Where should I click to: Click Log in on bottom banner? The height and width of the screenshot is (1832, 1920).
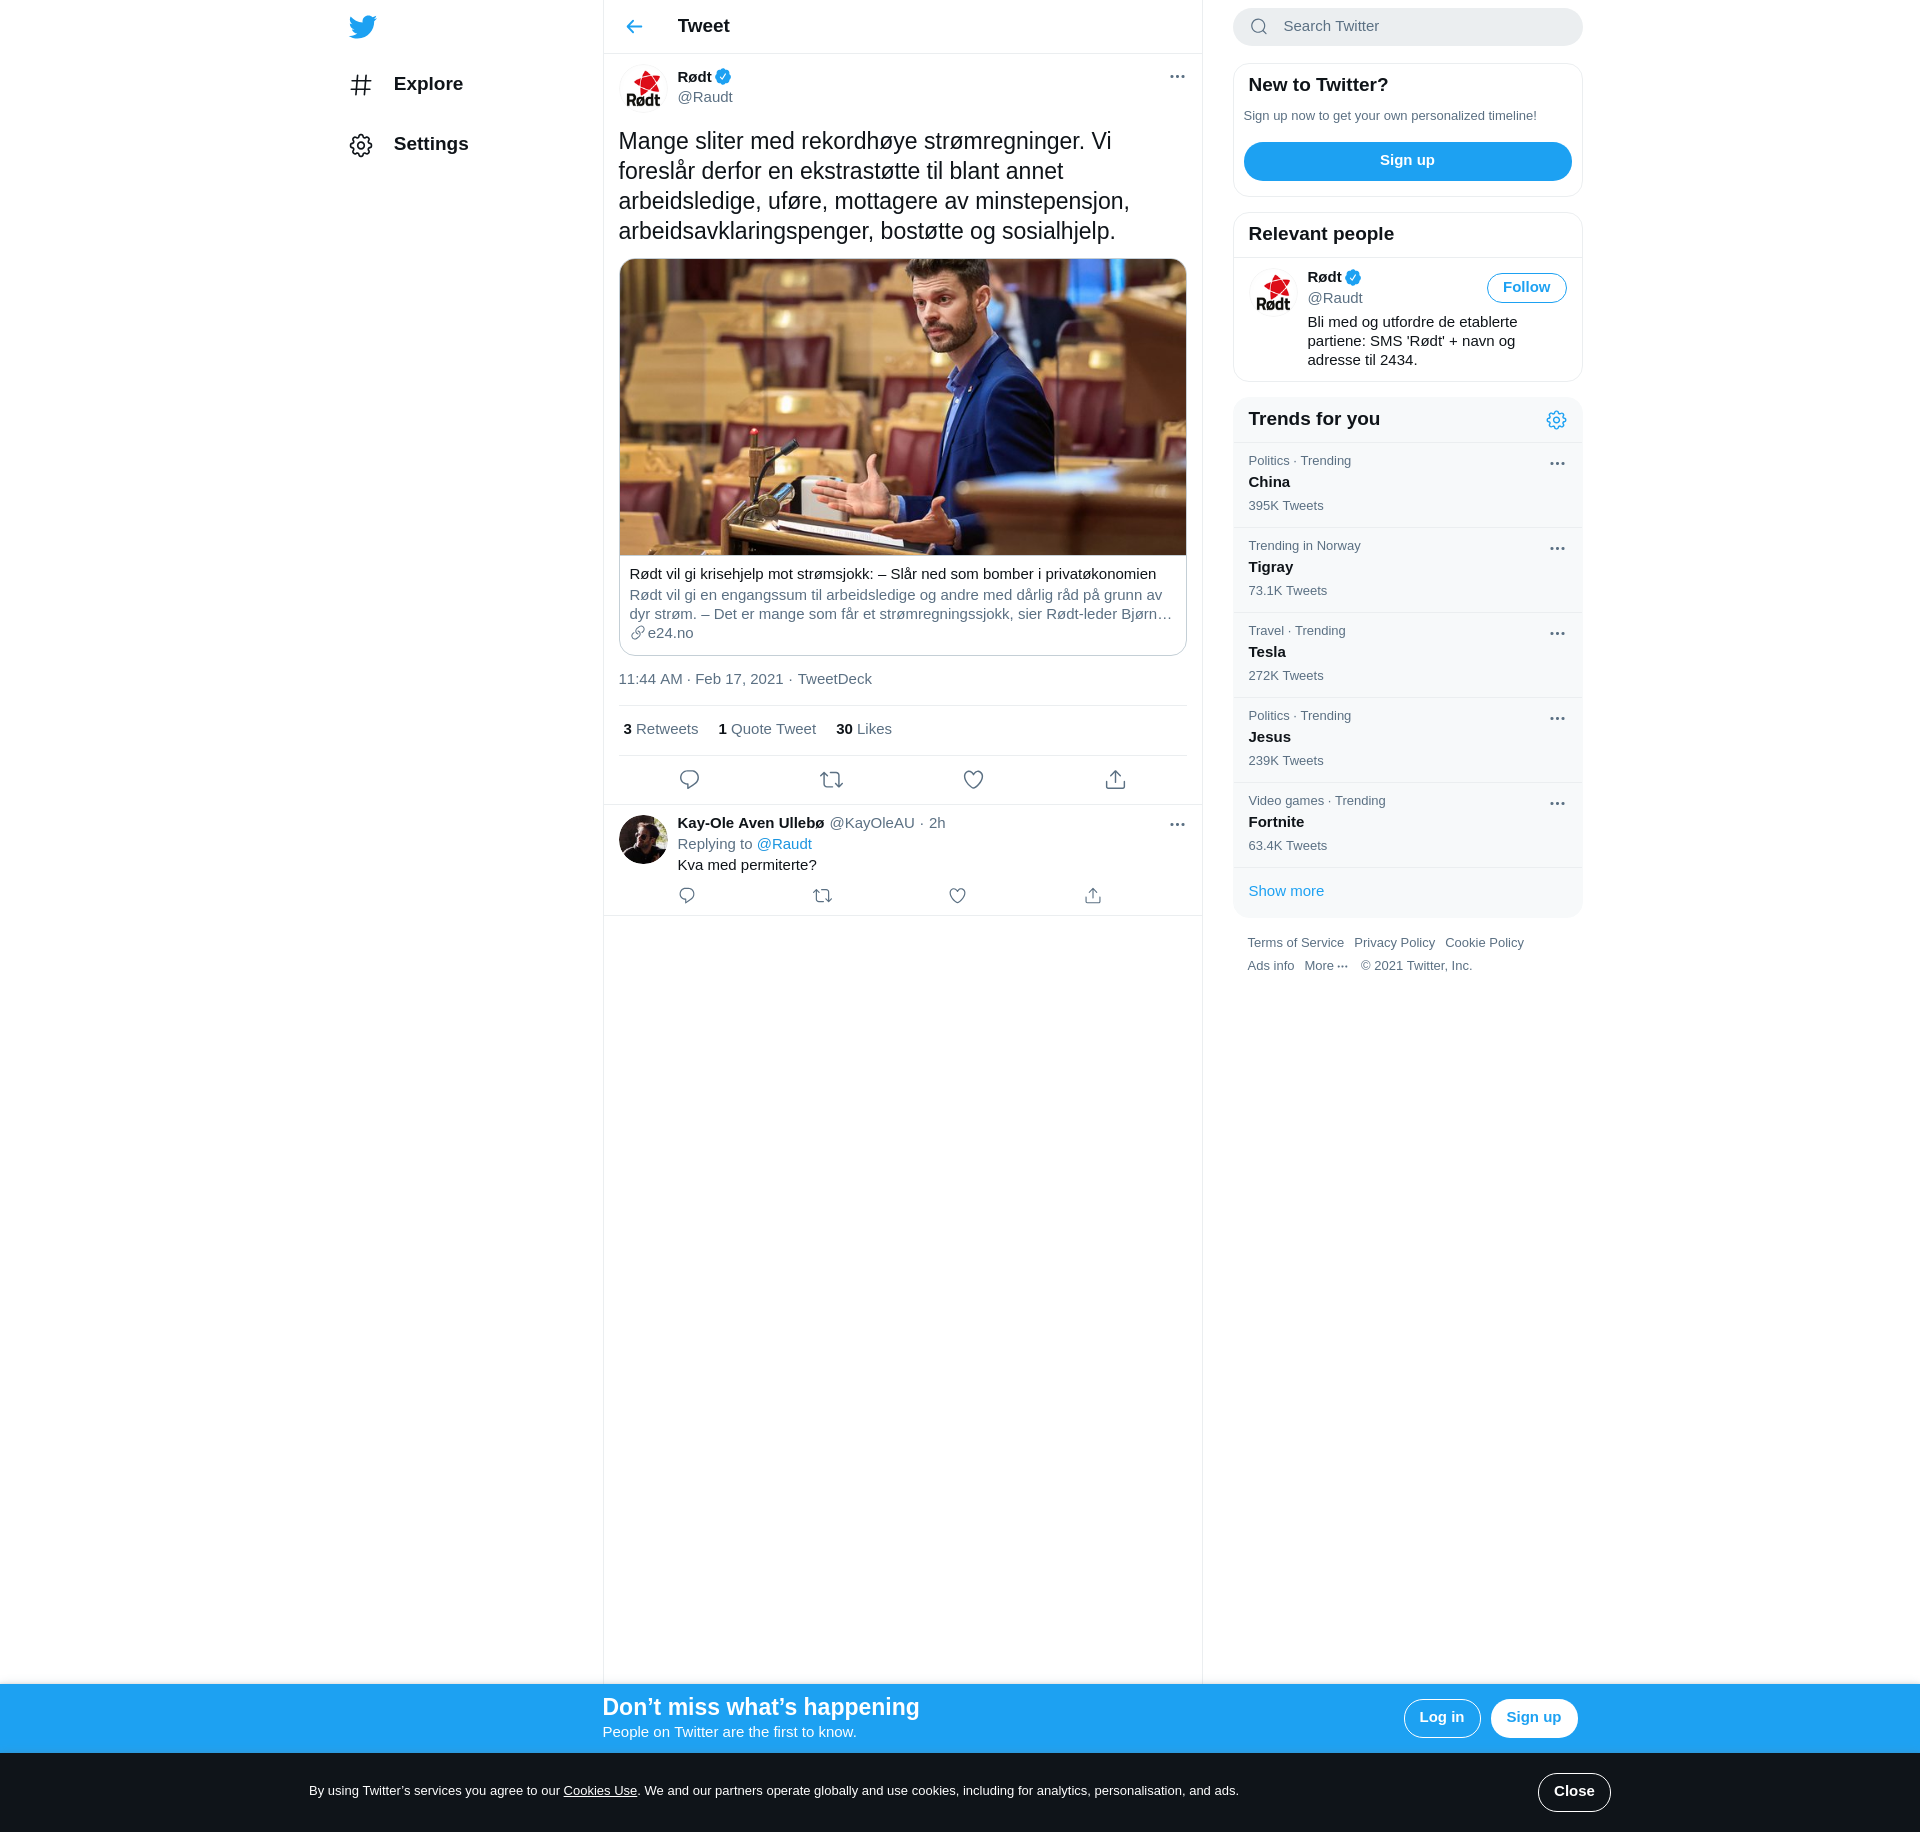tap(1441, 1718)
